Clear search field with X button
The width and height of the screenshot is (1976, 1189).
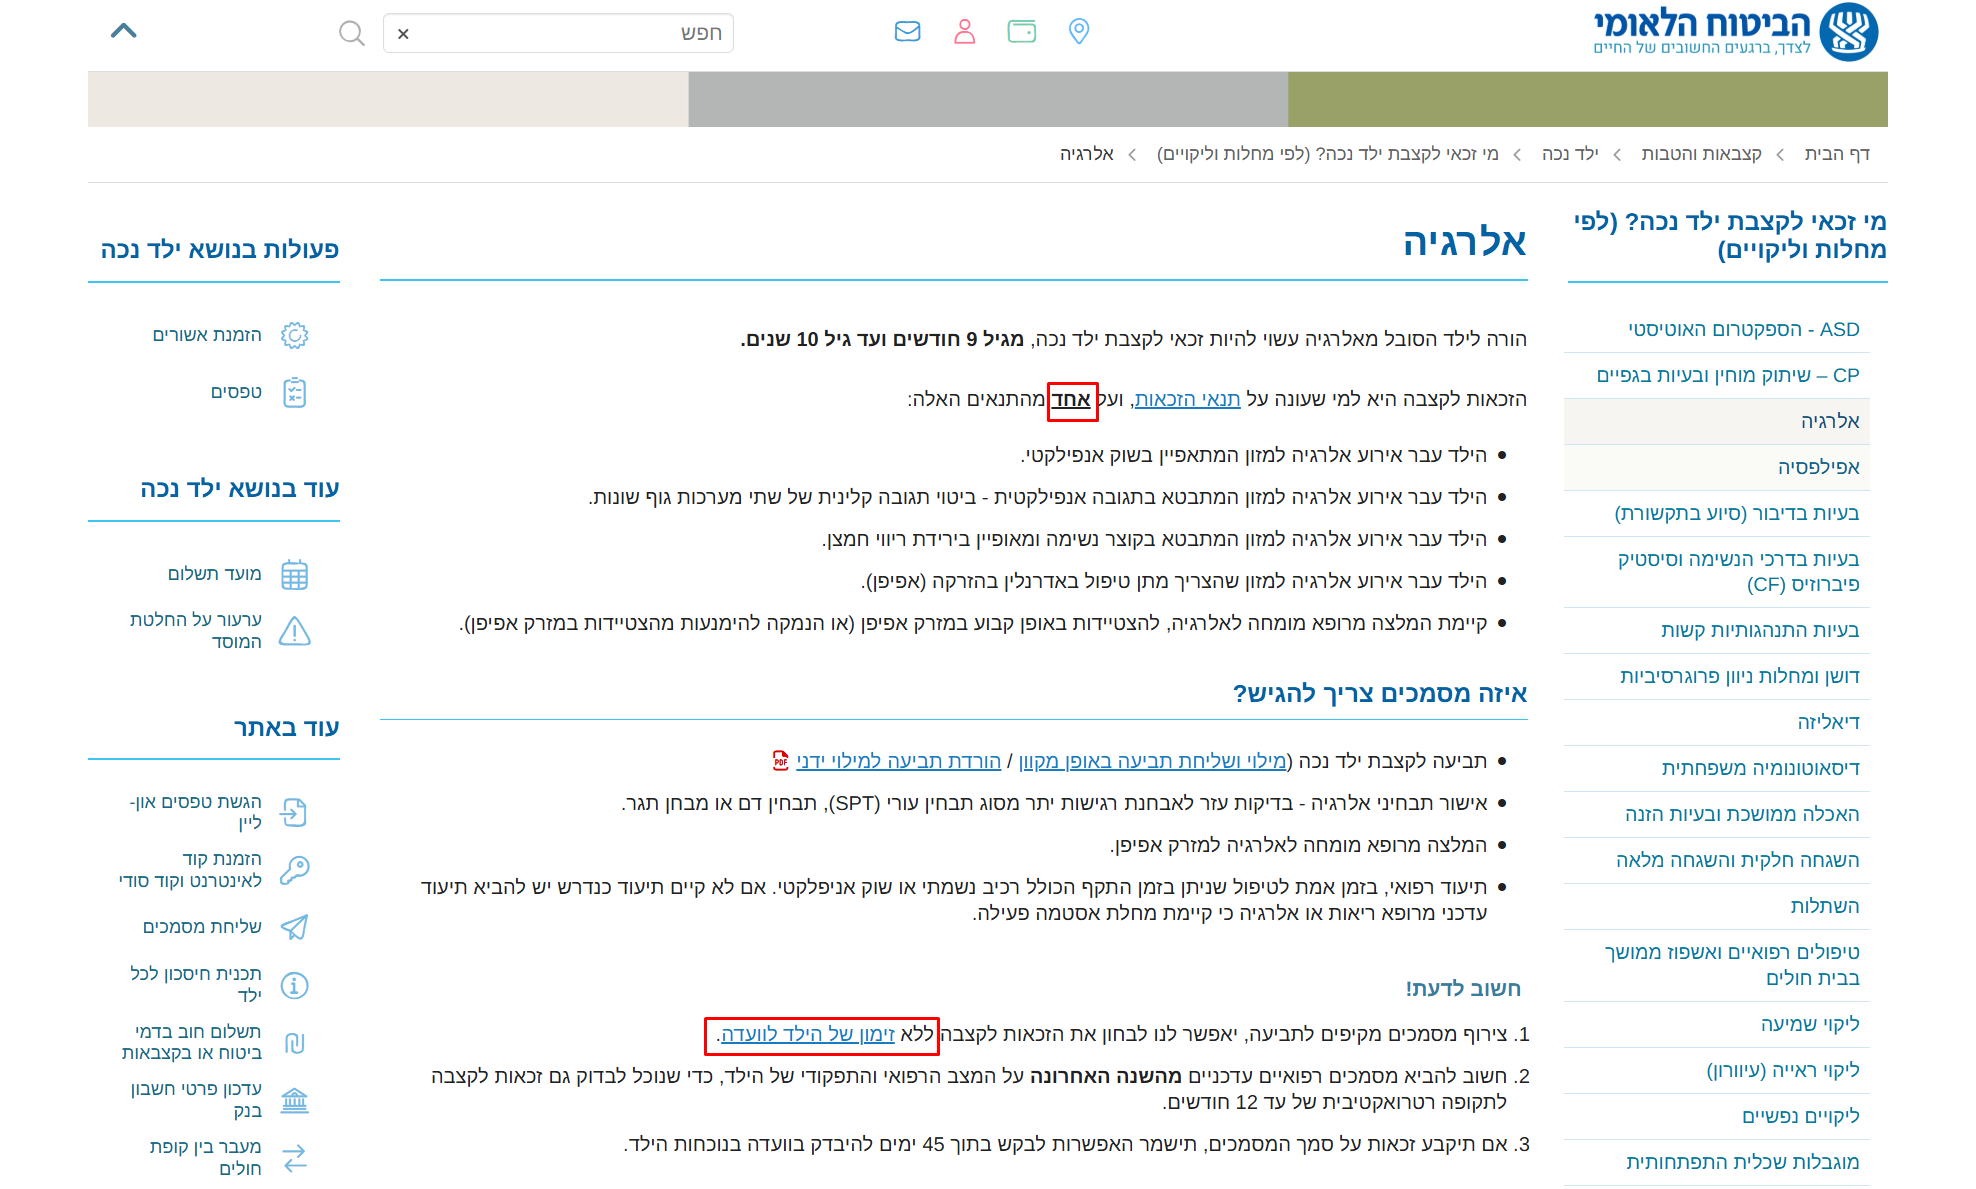coord(403,34)
